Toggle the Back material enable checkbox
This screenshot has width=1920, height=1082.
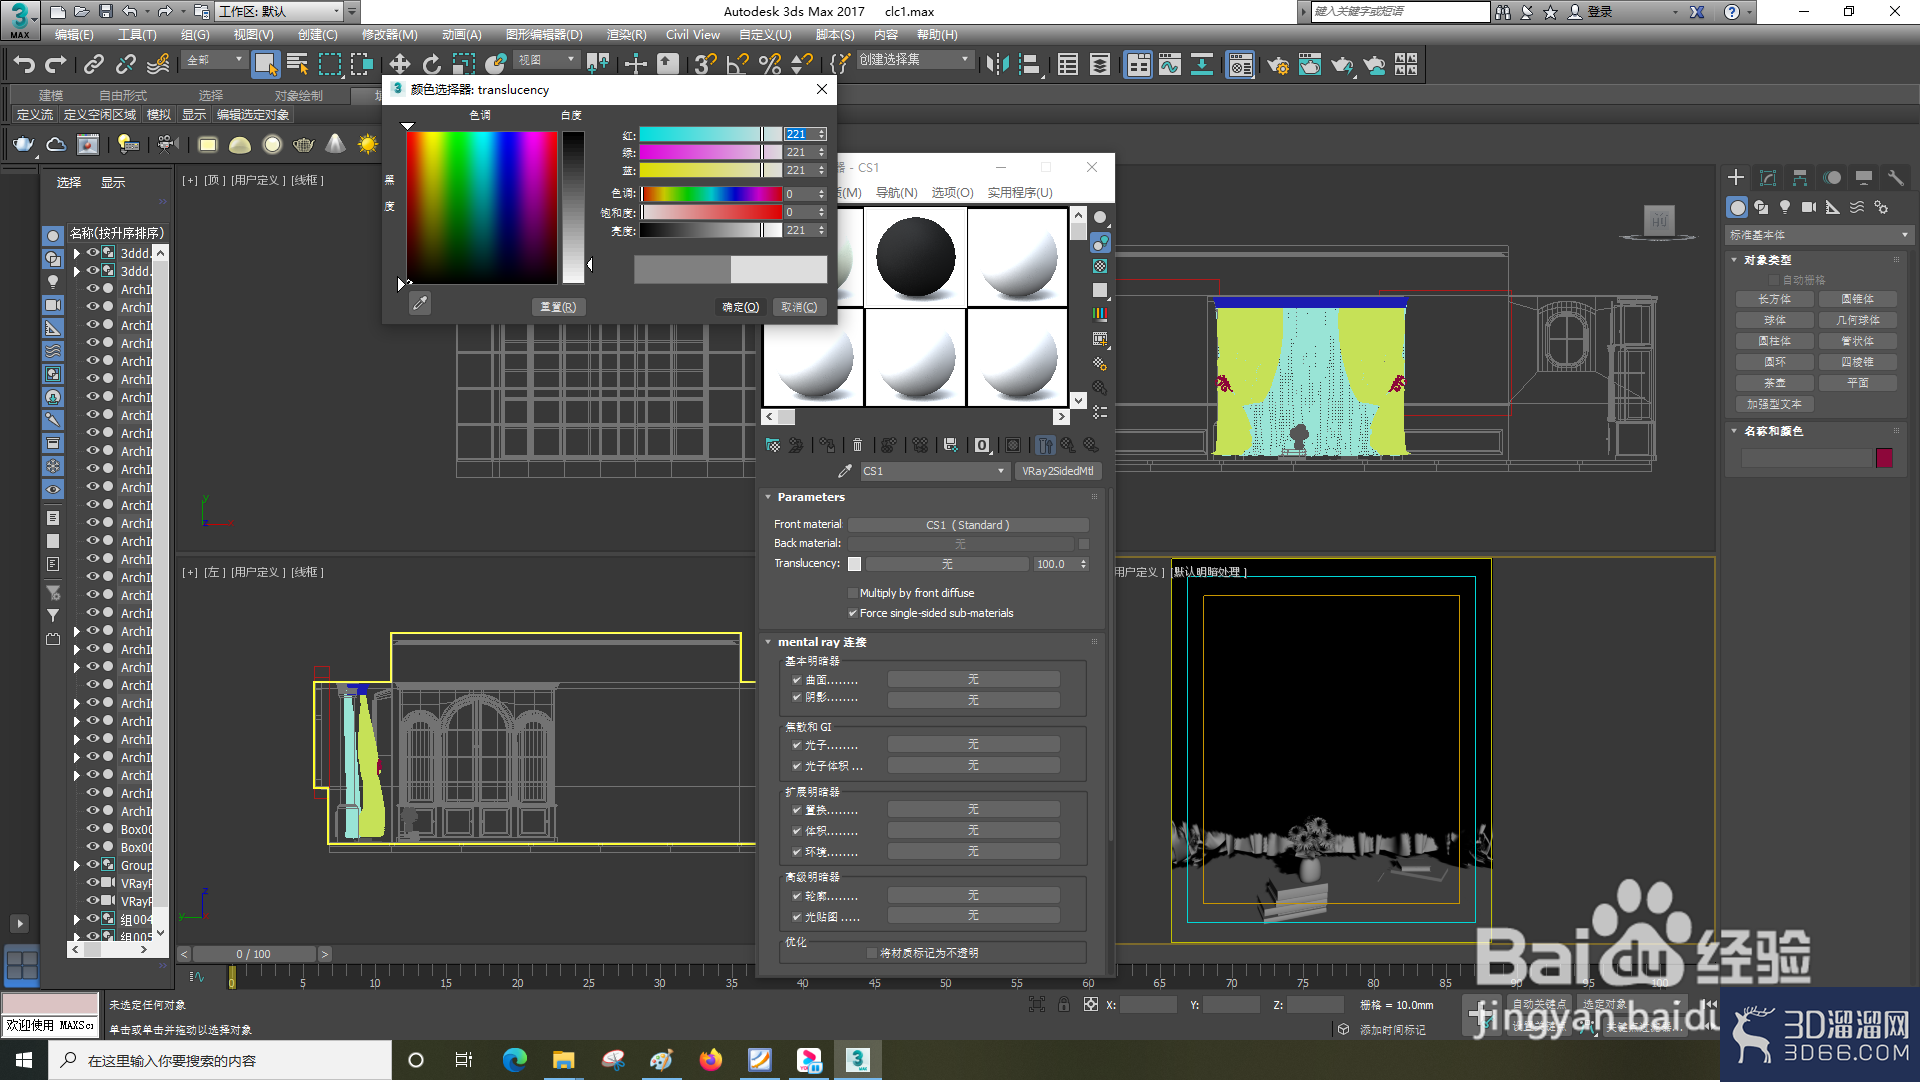click(1084, 544)
